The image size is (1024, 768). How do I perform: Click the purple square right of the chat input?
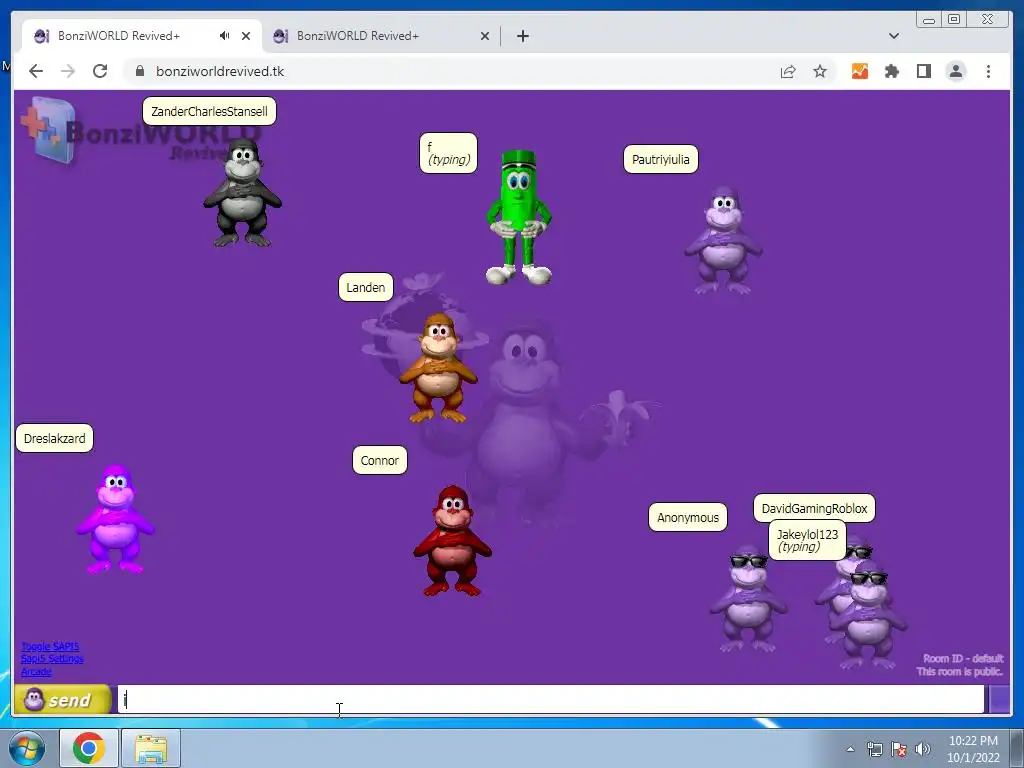coord(999,699)
